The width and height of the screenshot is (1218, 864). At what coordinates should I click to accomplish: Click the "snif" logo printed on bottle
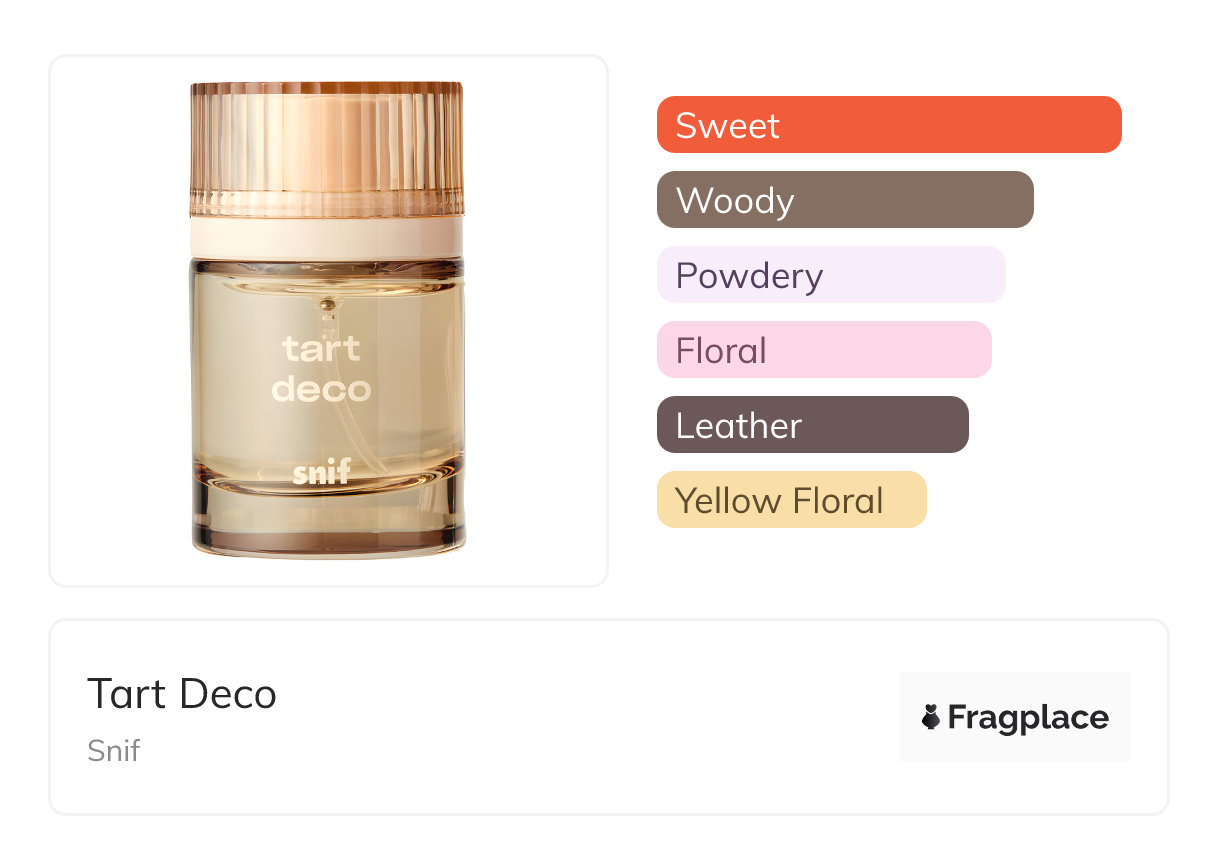[322, 472]
